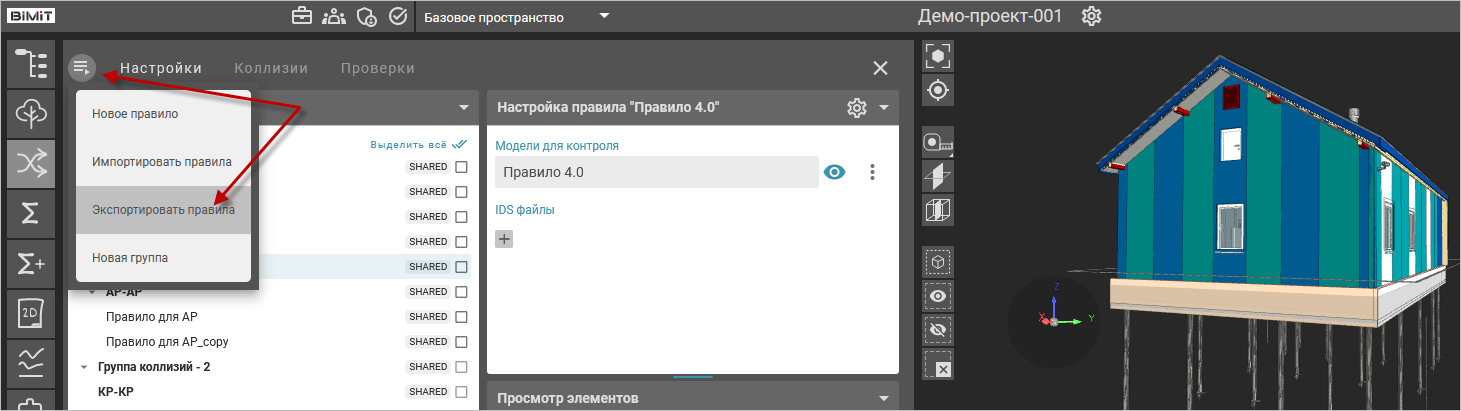
Task: Check the box for Правило для АР
Action: pyautogui.click(x=461, y=317)
